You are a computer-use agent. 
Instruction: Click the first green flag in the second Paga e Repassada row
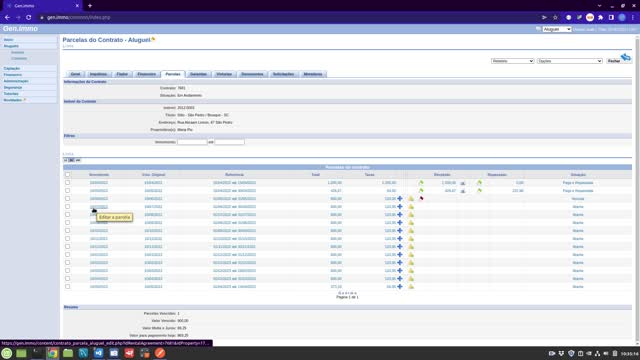click(x=421, y=191)
